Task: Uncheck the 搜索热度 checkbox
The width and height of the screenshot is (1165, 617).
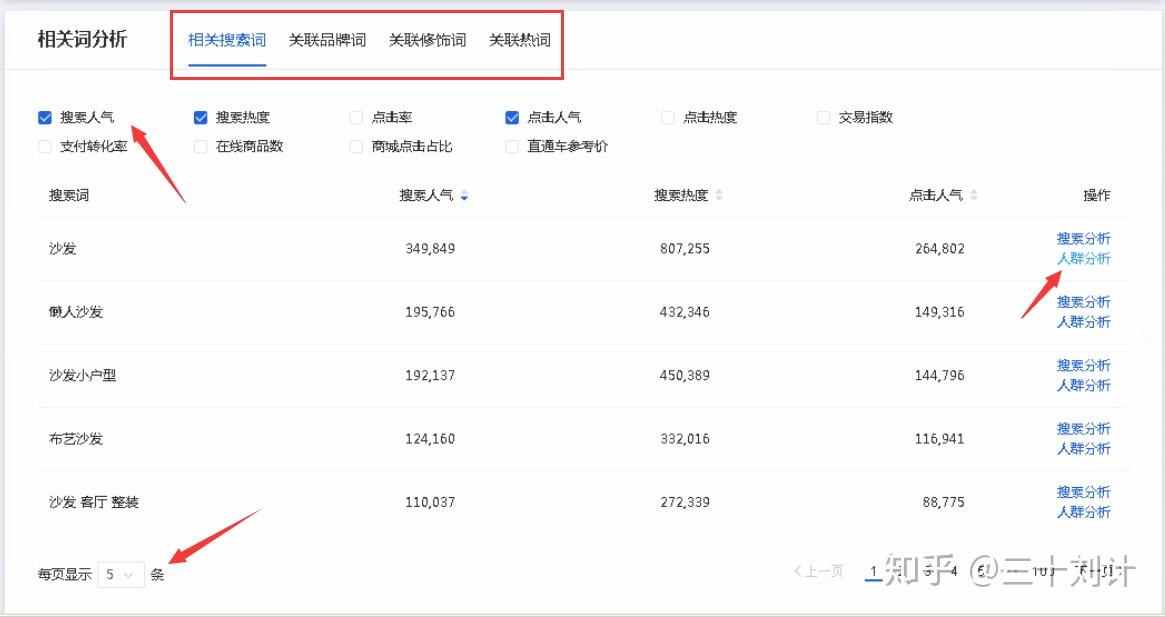Action: point(201,117)
